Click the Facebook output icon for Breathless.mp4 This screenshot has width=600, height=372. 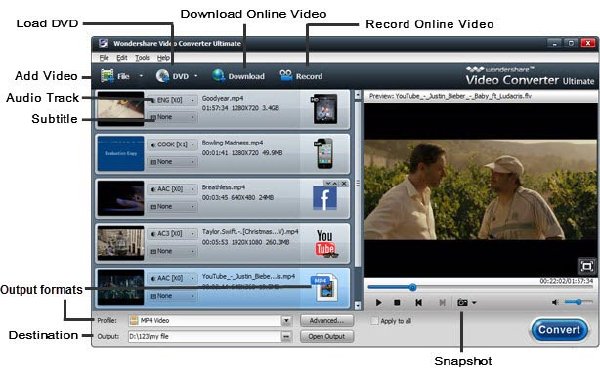coord(324,198)
